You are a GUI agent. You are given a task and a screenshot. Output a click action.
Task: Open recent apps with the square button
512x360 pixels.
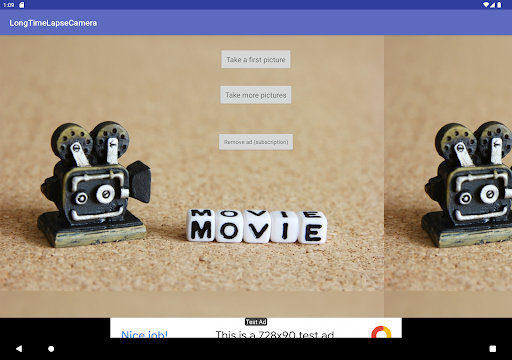[x=493, y=349]
